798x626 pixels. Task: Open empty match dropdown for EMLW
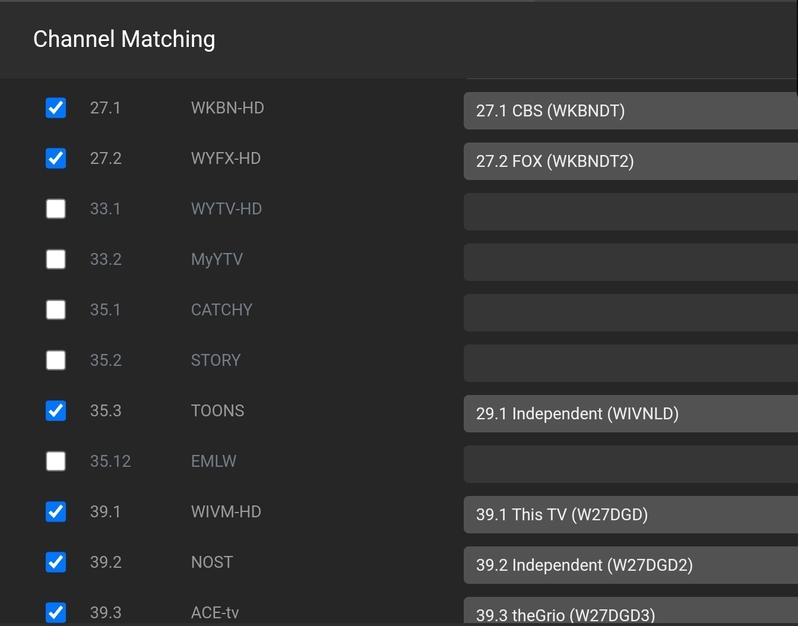click(x=630, y=464)
